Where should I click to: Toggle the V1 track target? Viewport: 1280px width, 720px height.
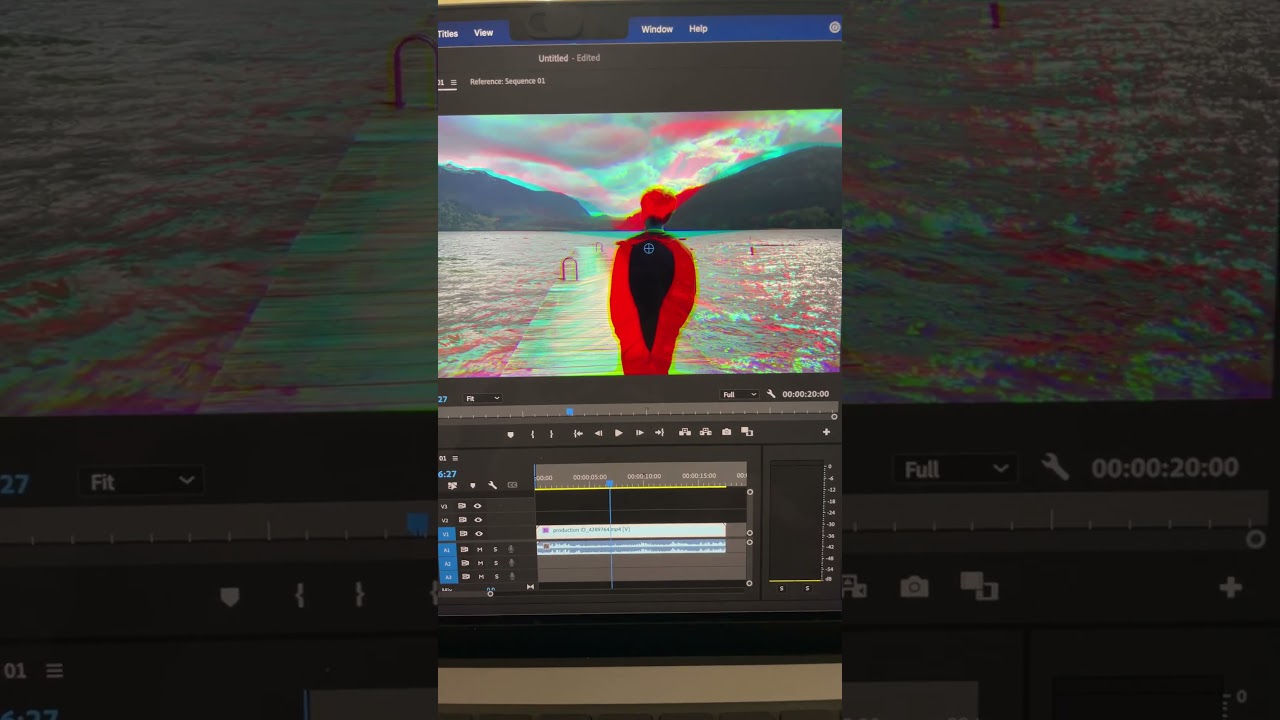pyautogui.click(x=446, y=534)
